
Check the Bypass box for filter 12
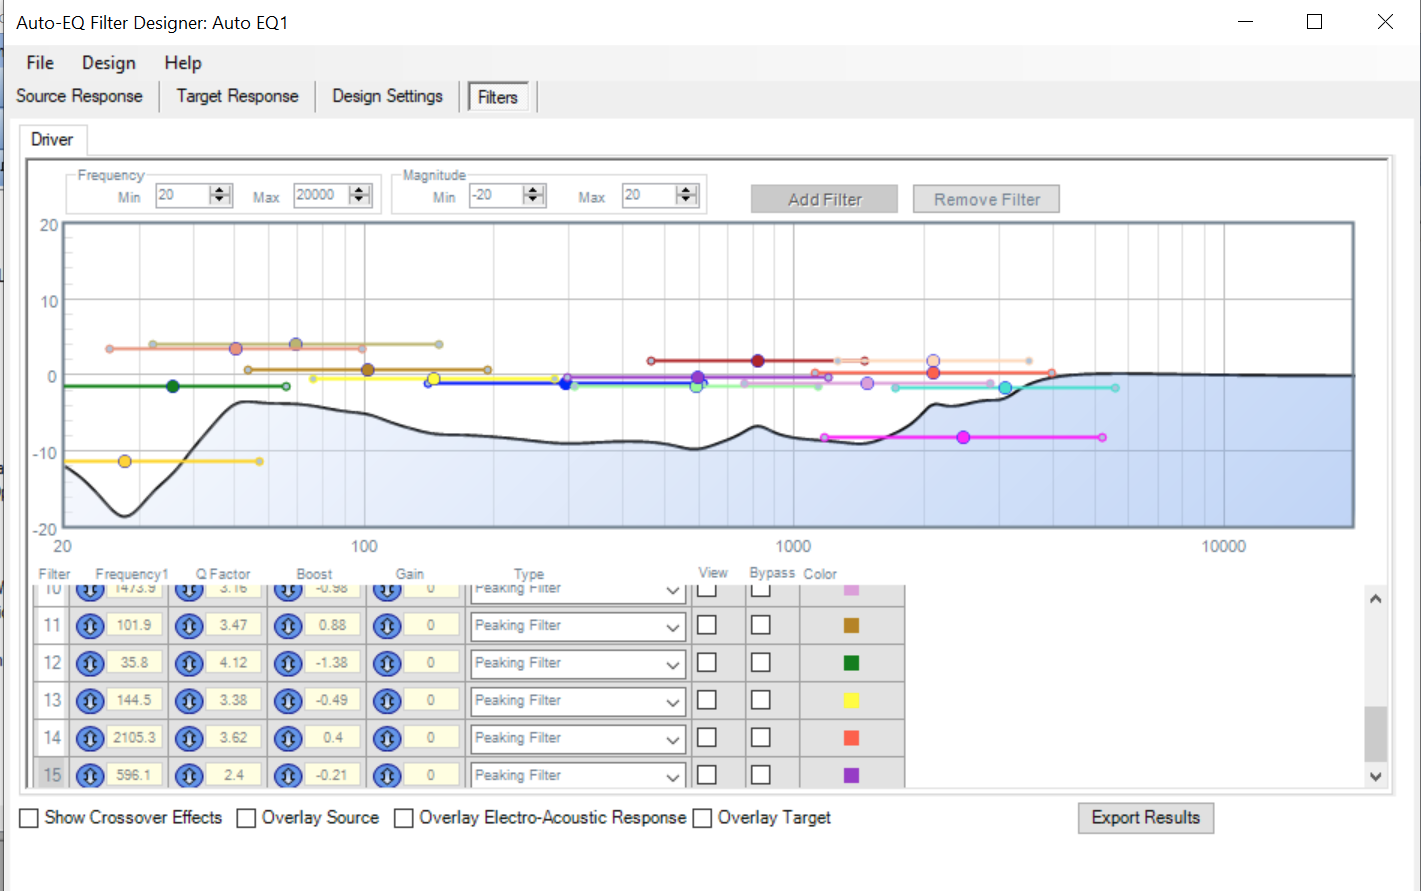pos(761,663)
